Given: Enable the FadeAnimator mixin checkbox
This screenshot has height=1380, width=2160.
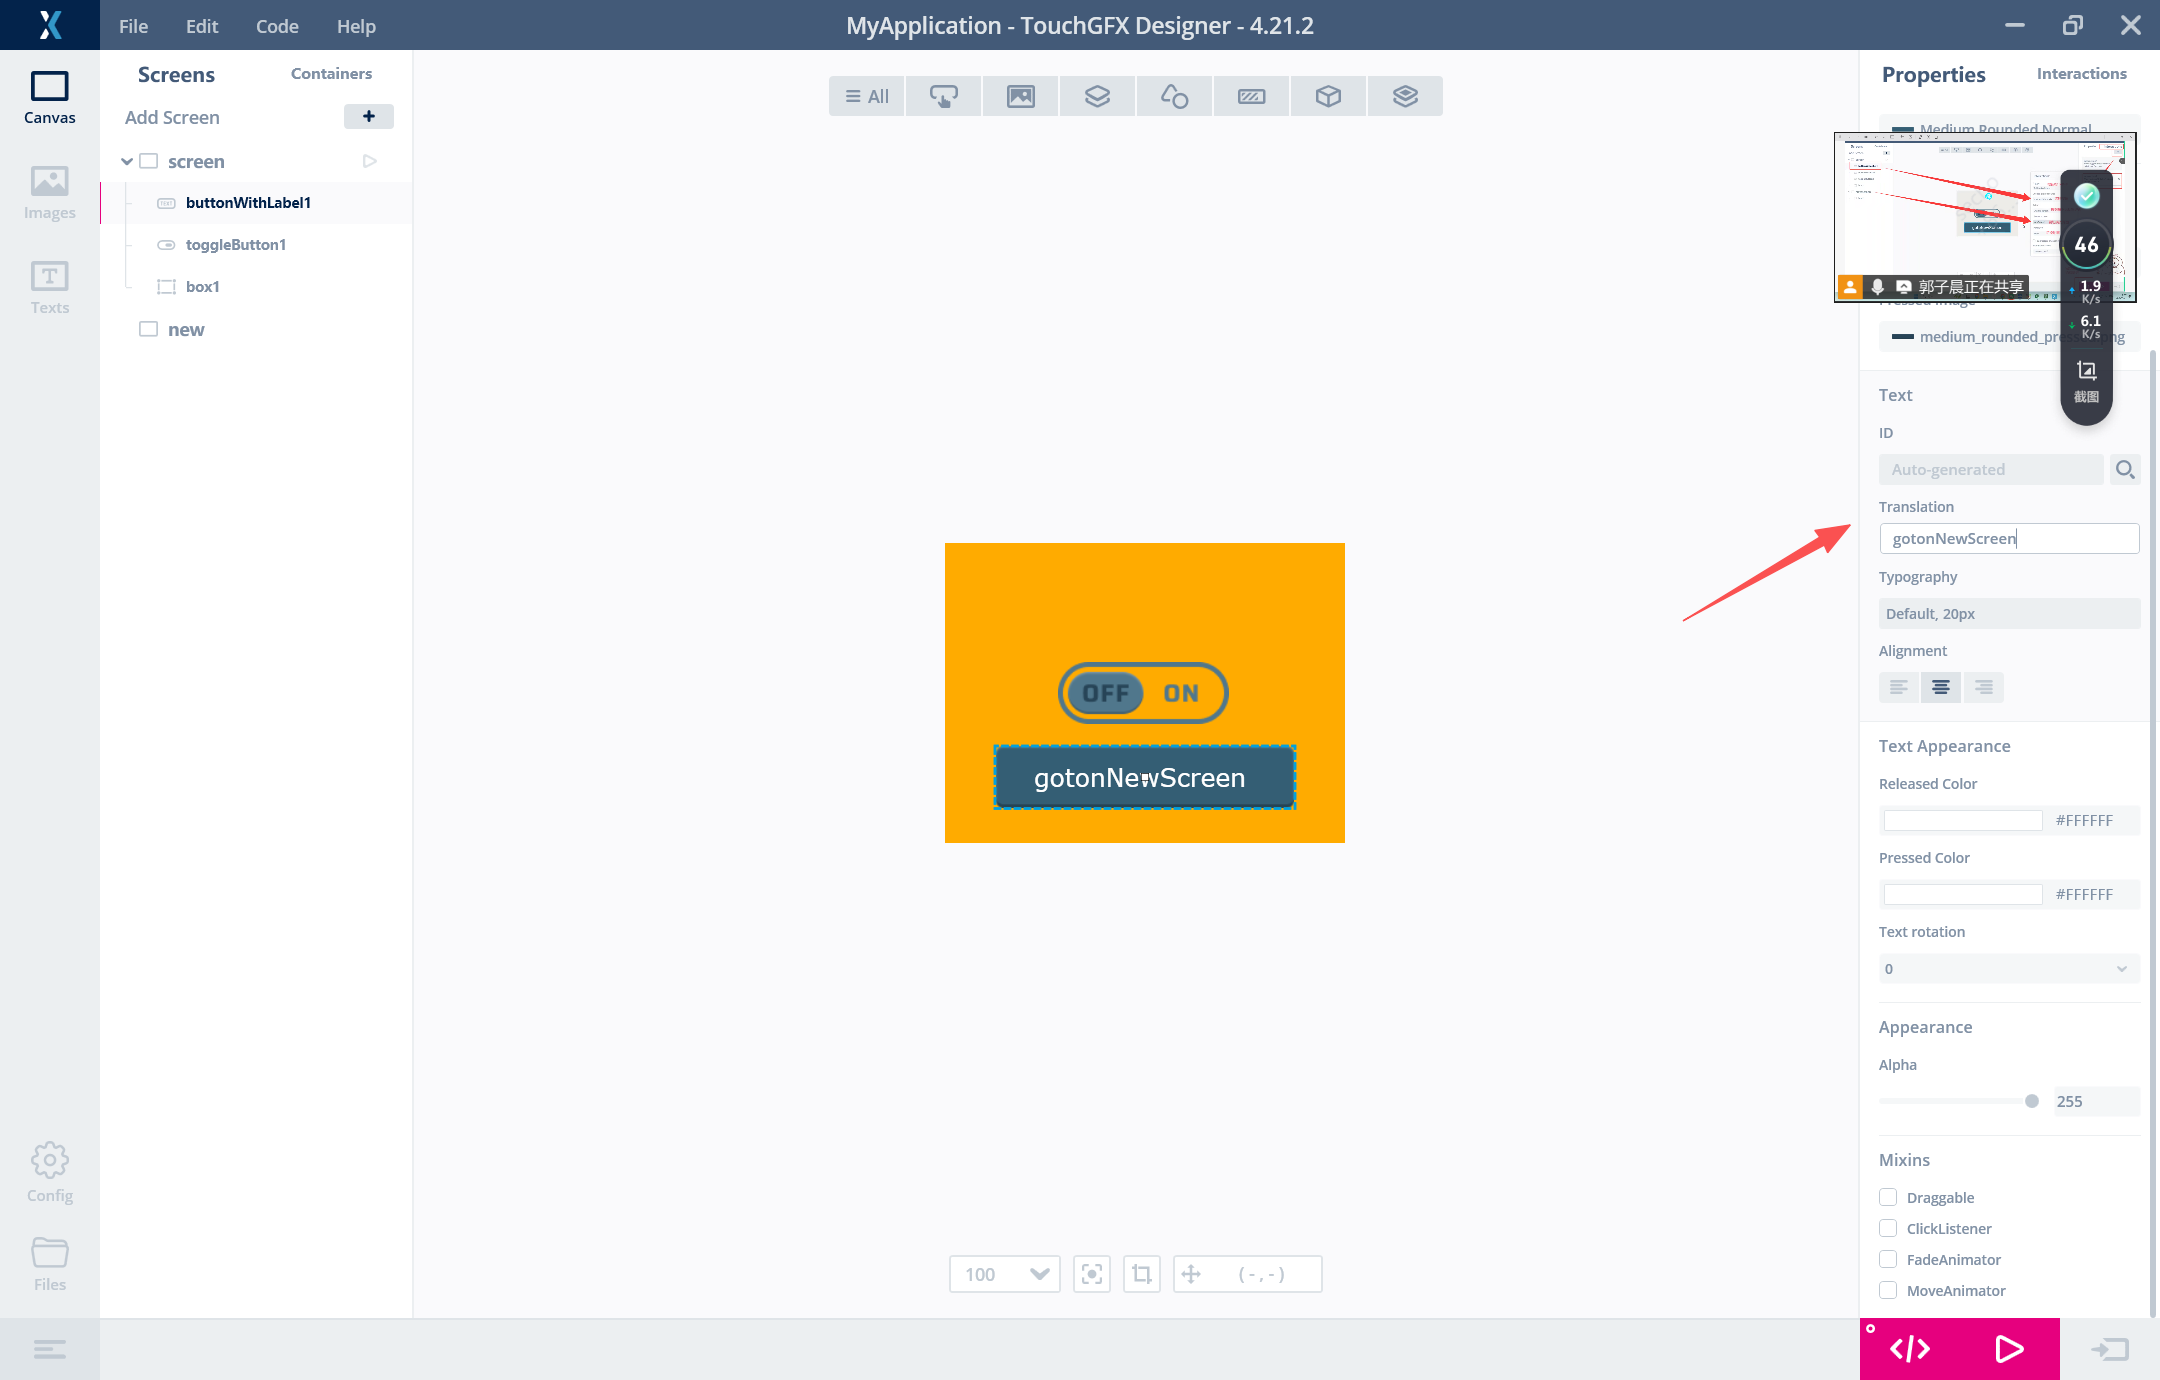Looking at the screenshot, I should 1888,1259.
